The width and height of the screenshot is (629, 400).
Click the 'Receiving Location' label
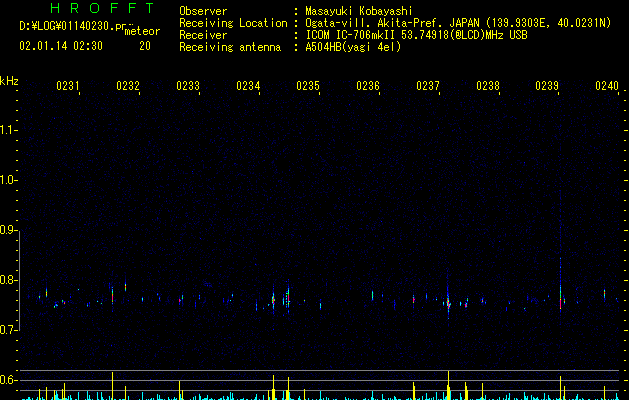point(233,23)
